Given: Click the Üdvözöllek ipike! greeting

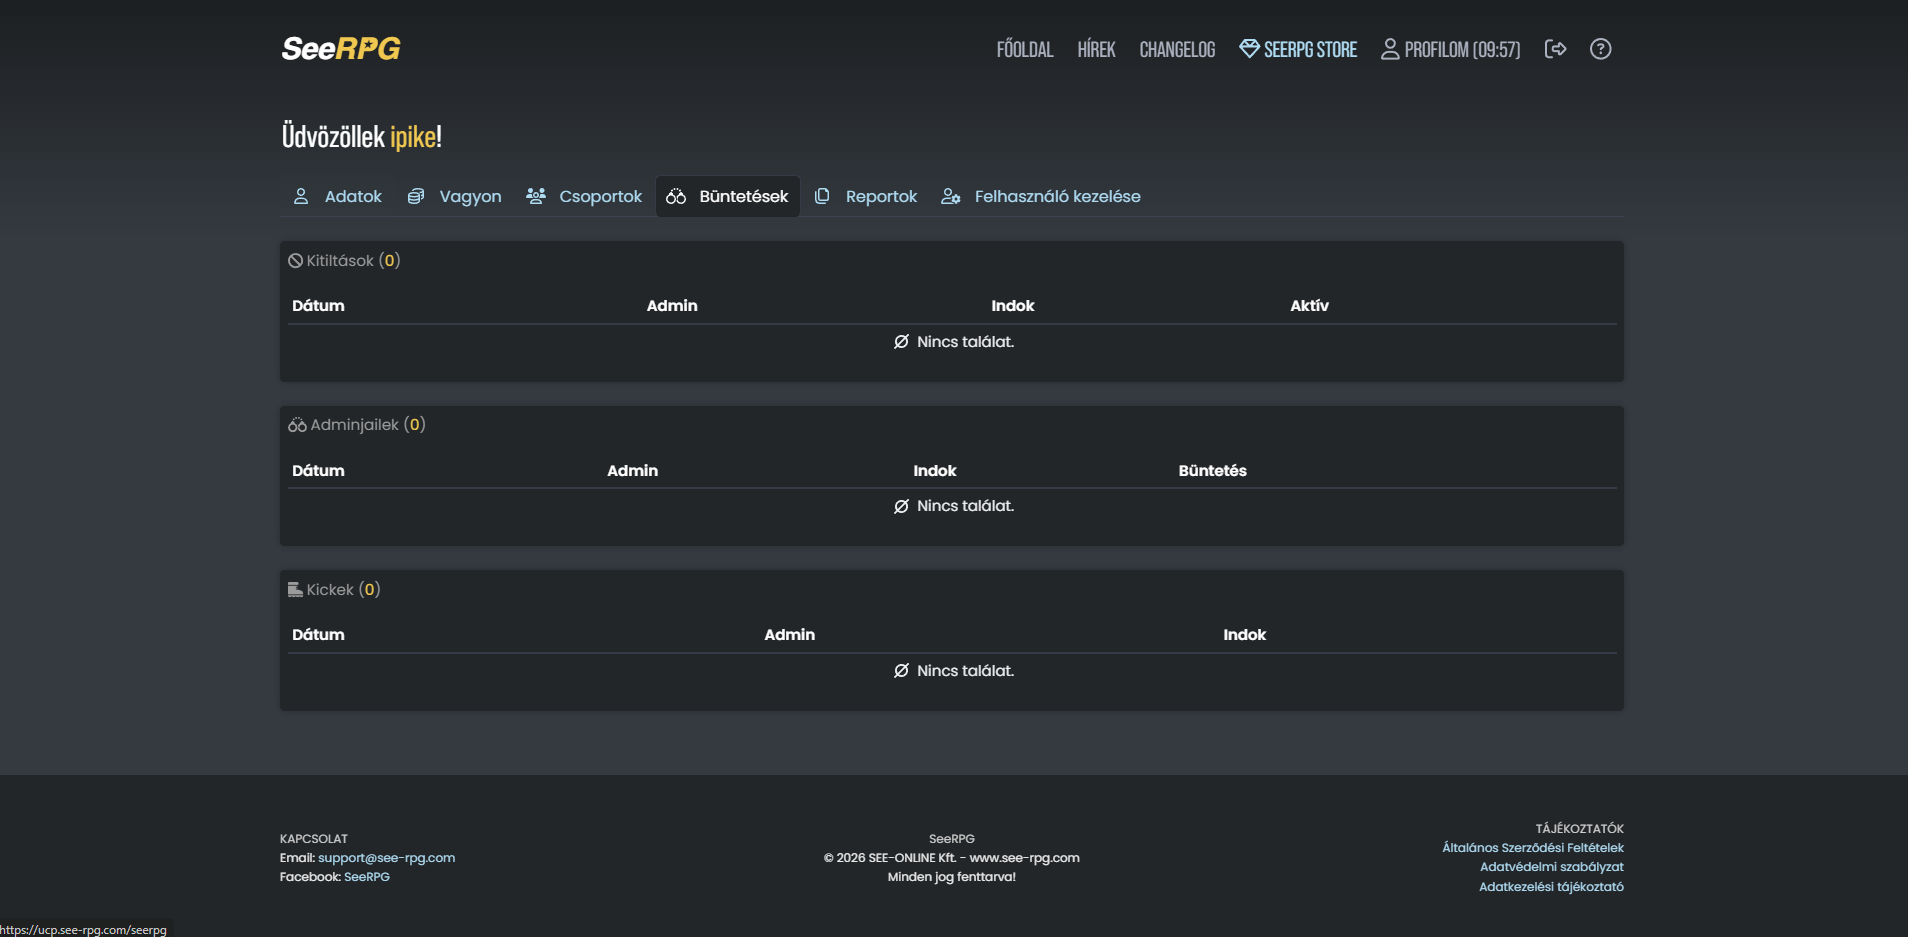Looking at the screenshot, I should [x=362, y=136].
